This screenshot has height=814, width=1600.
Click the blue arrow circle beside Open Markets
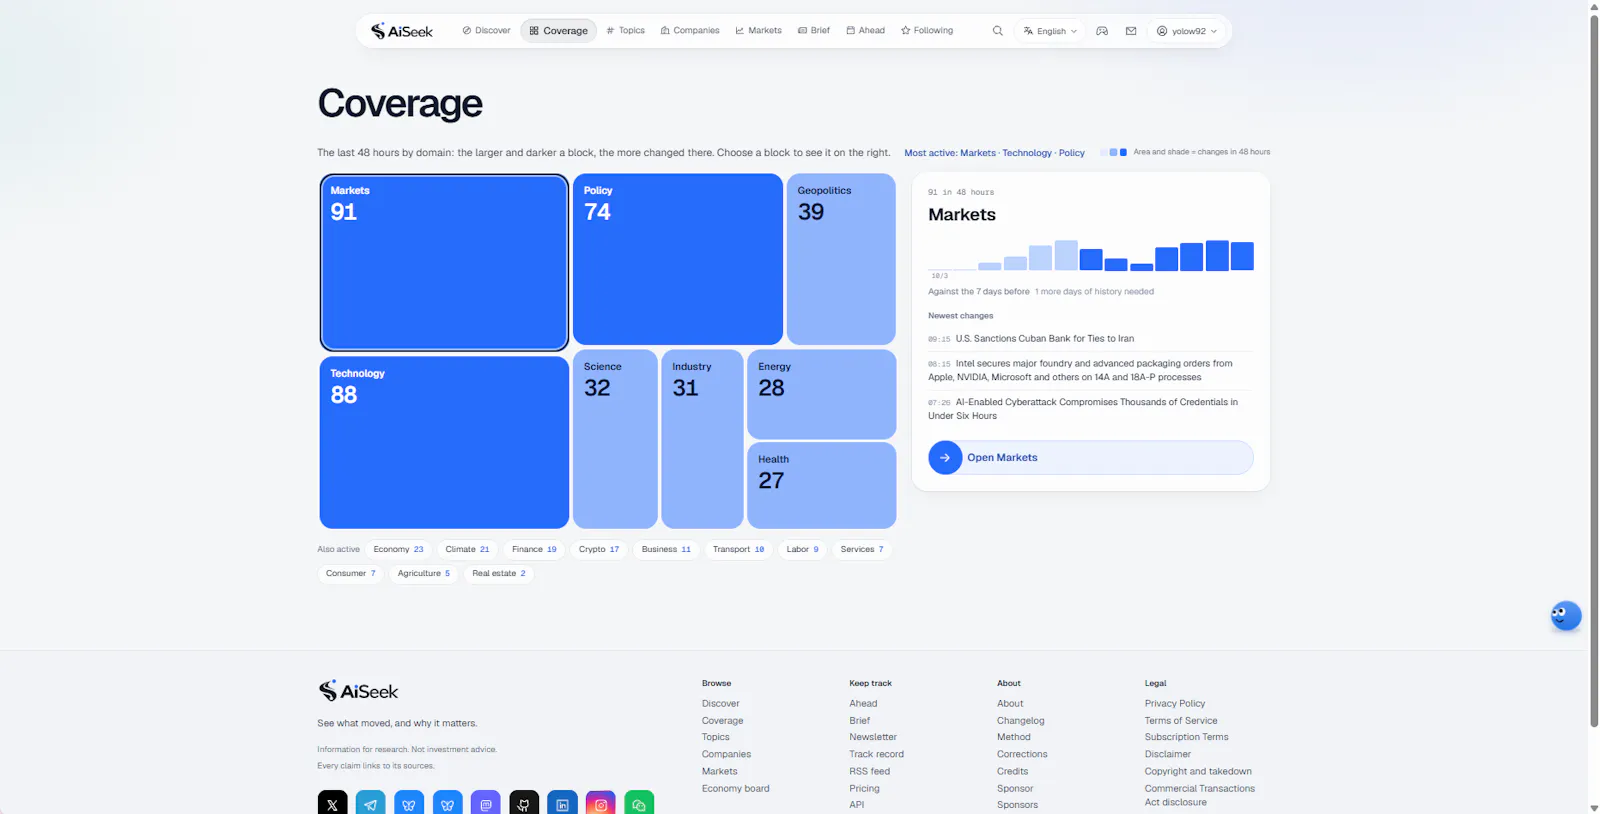pos(945,457)
